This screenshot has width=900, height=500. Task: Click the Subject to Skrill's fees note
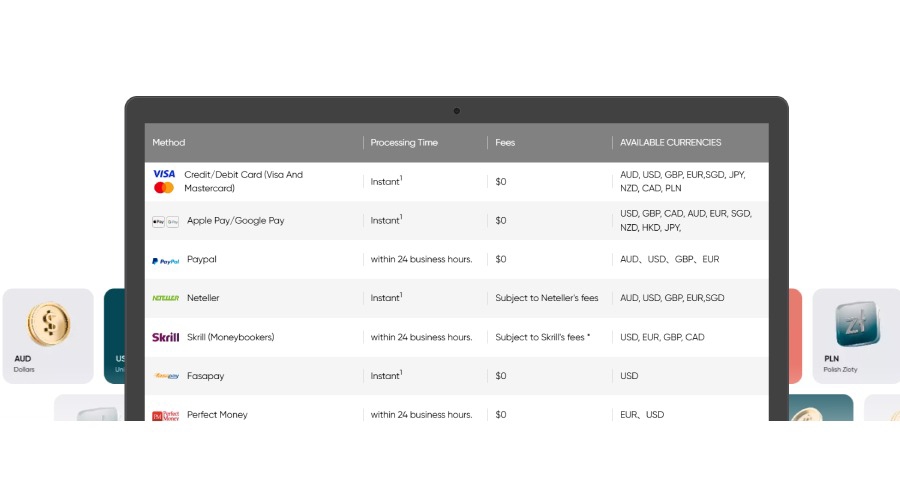[542, 337]
